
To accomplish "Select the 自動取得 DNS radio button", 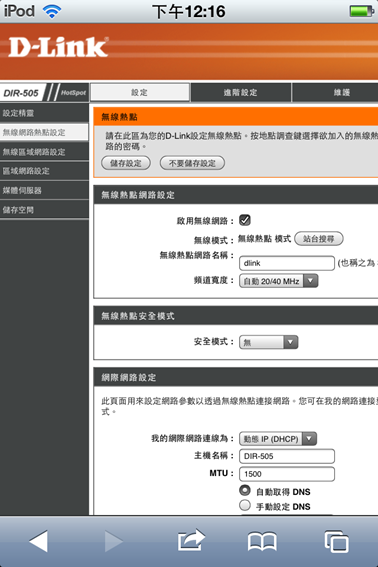I will pyautogui.click(x=245, y=490).
